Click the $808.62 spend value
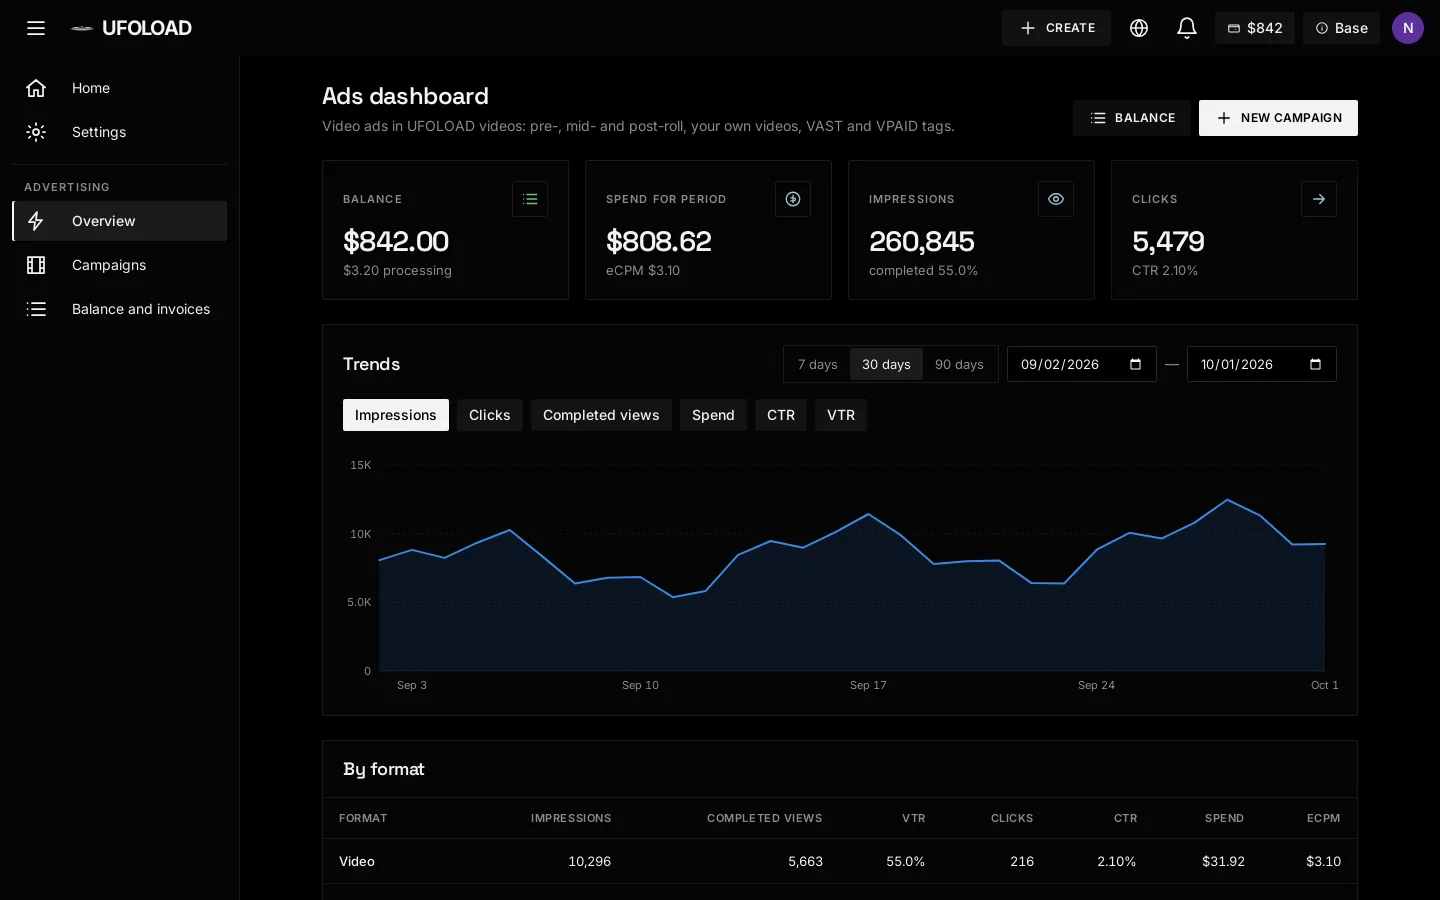Image resolution: width=1440 pixels, height=900 pixels. pyautogui.click(x=659, y=241)
